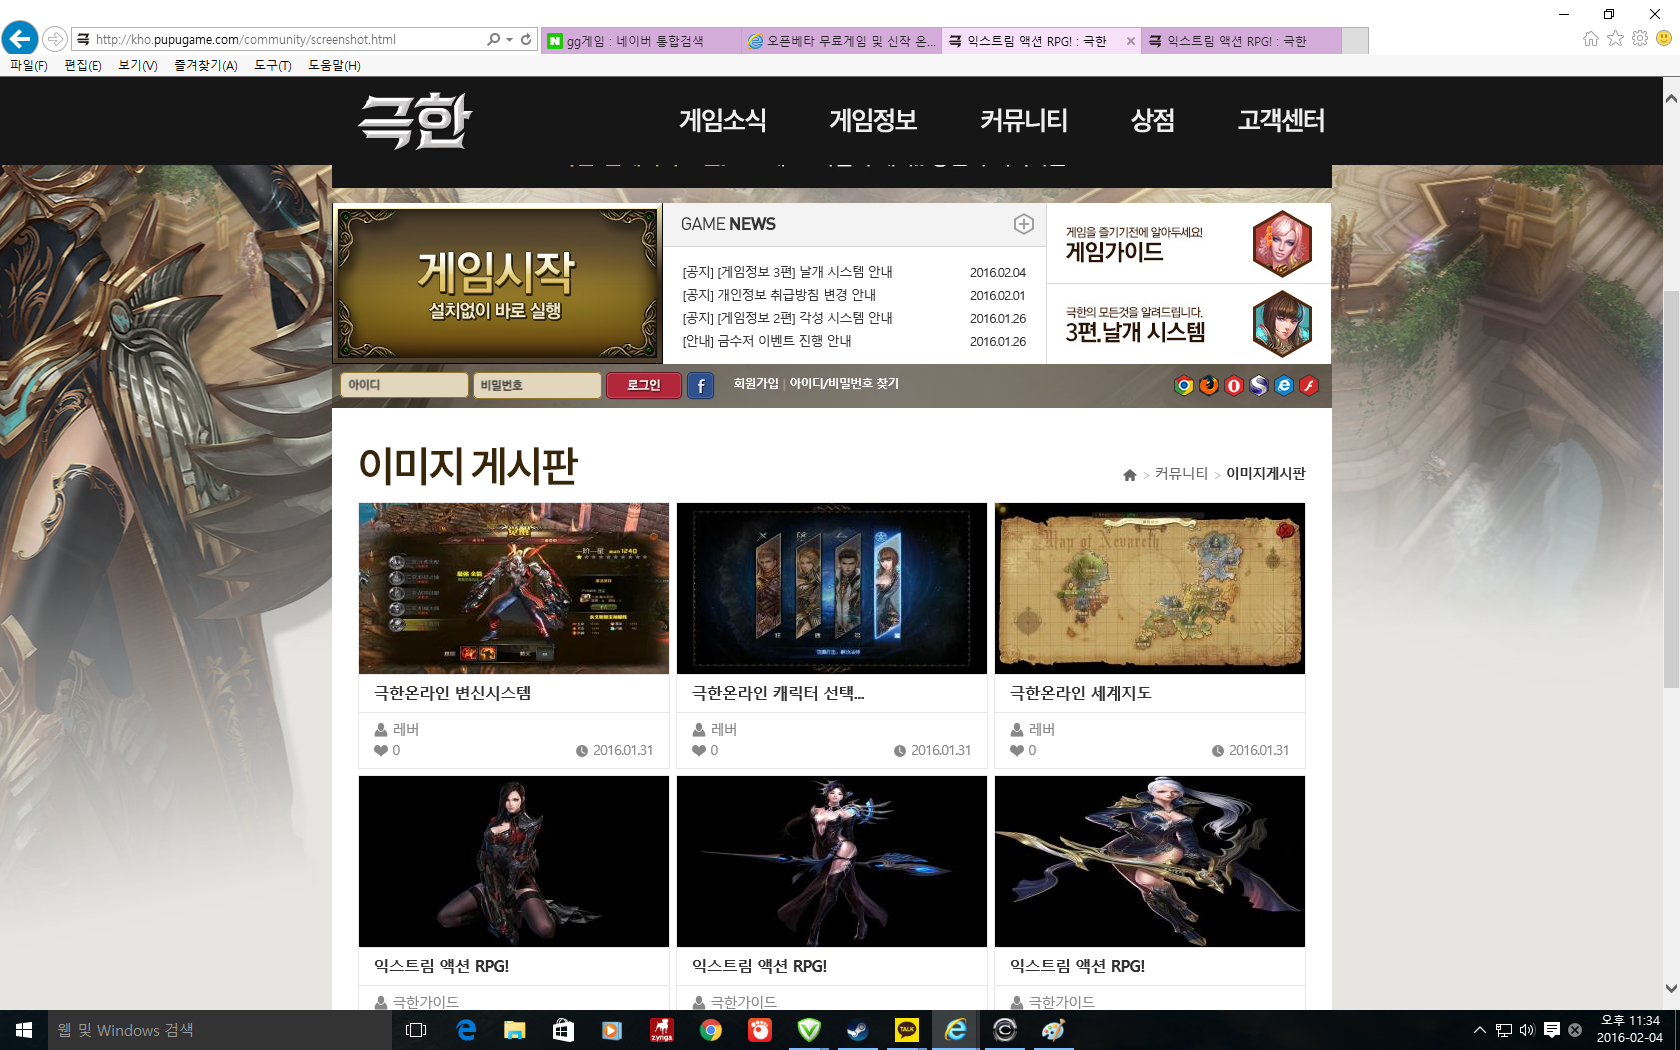
Task: Switch to the 오픈베타 무료게임 tab
Action: click(841, 41)
